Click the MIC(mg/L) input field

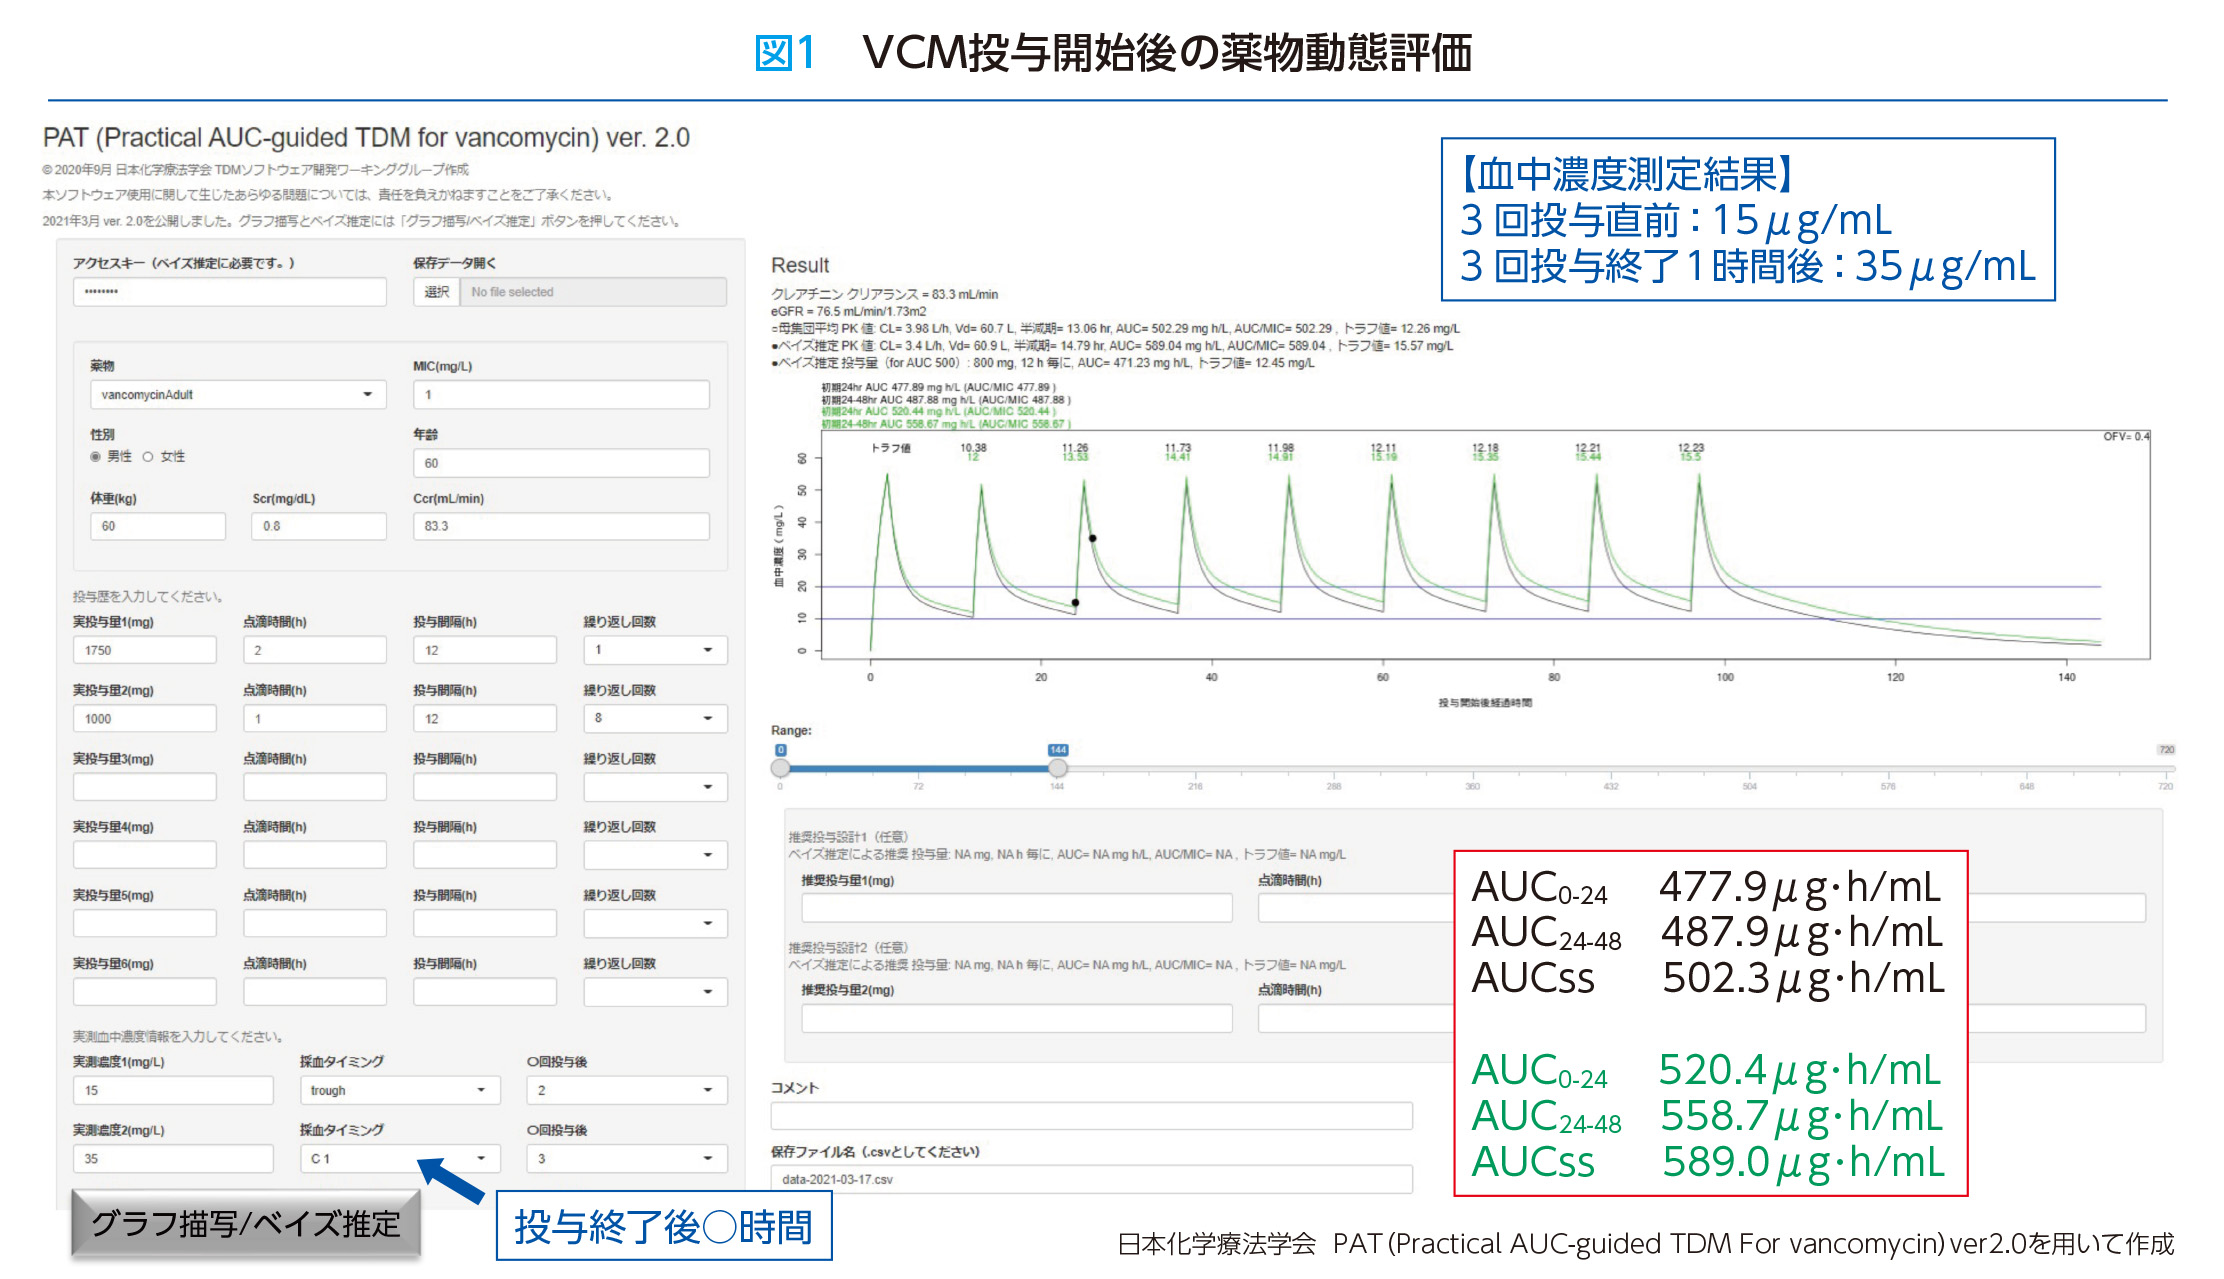pyautogui.click(x=560, y=395)
